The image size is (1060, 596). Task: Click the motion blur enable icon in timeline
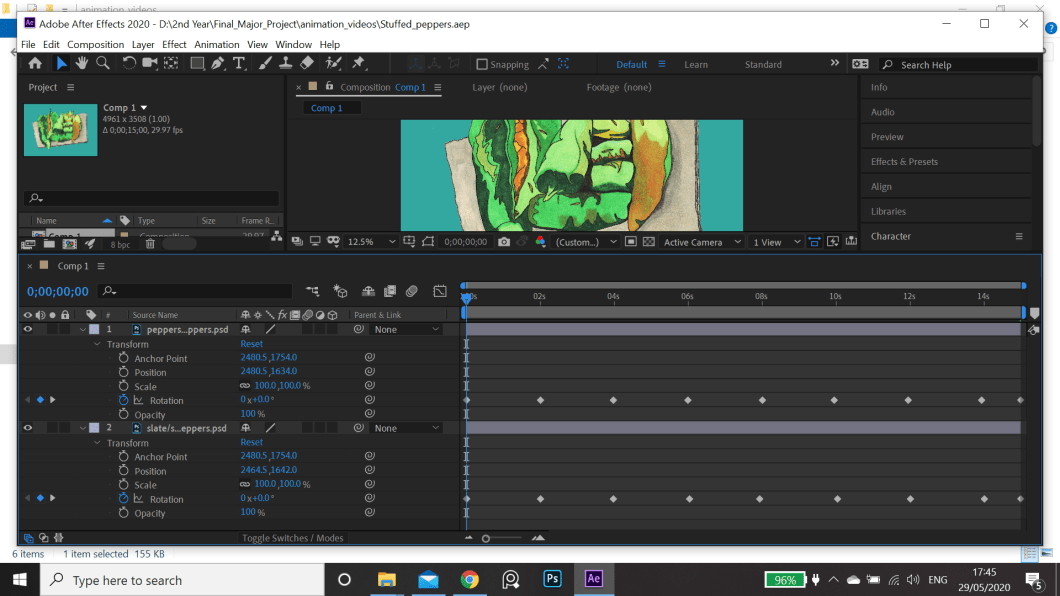click(412, 291)
